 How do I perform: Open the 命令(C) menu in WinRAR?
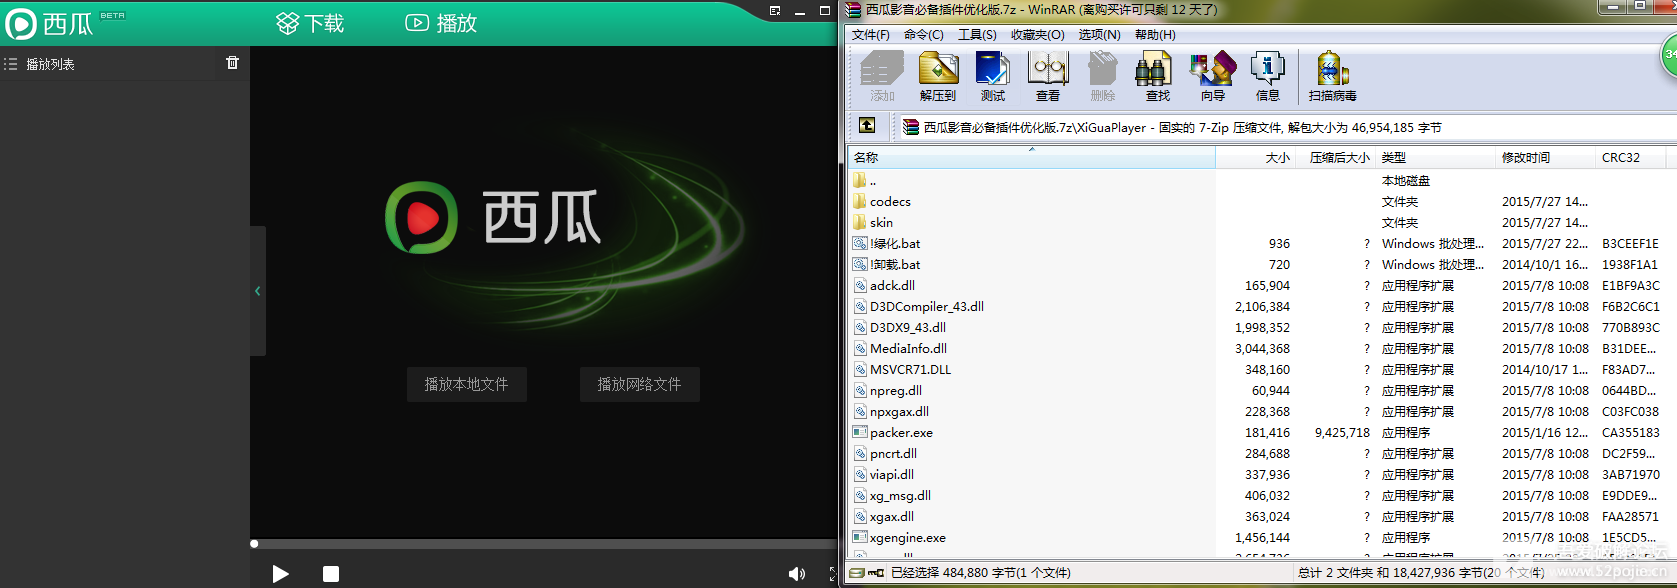[923, 34]
